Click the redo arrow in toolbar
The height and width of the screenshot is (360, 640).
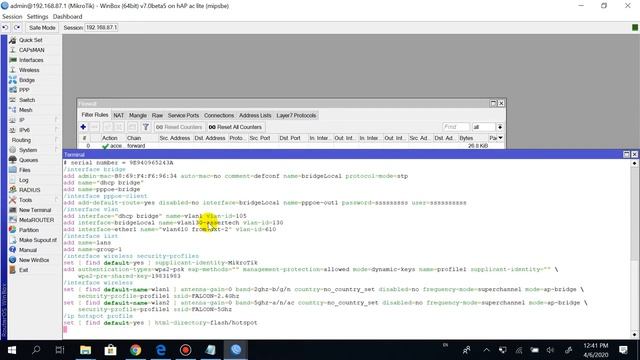click(17, 27)
